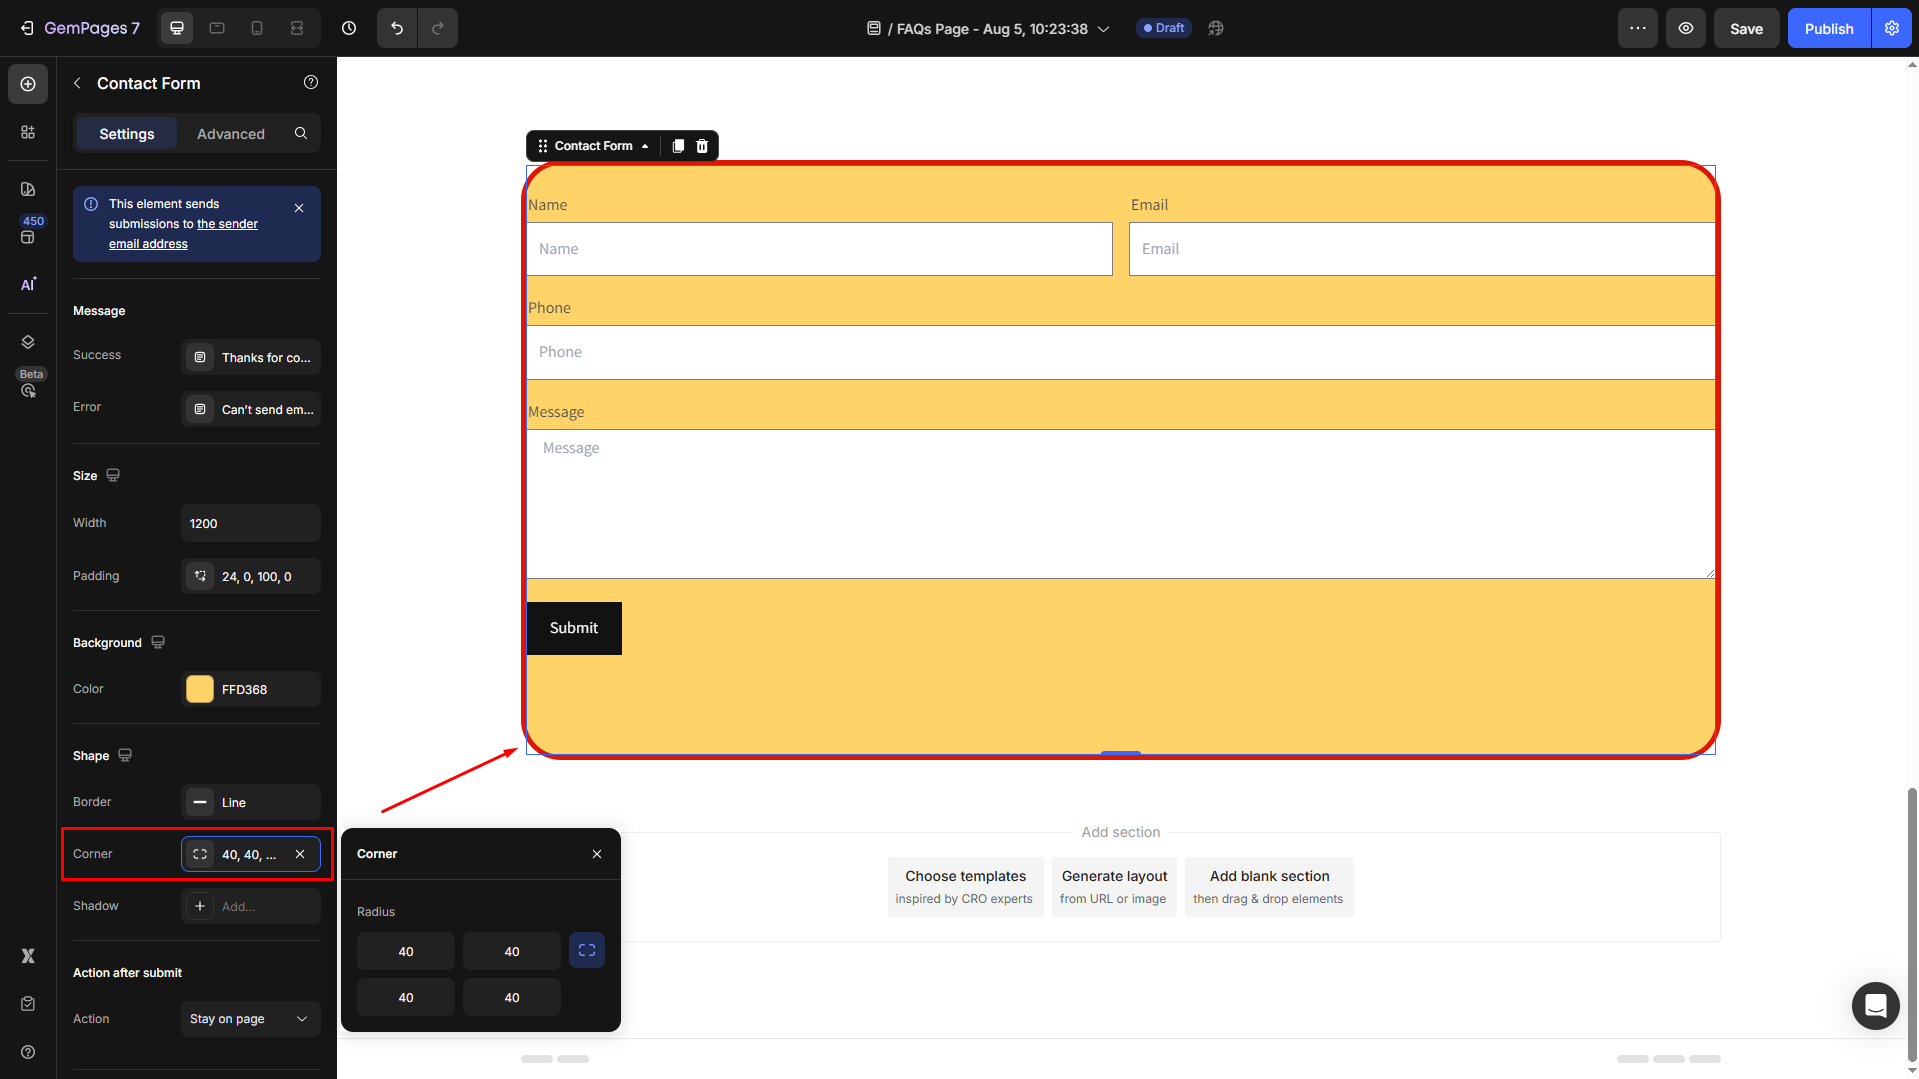The width and height of the screenshot is (1919, 1079).
Task: Click the FFD368 background color swatch
Action: point(200,689)
